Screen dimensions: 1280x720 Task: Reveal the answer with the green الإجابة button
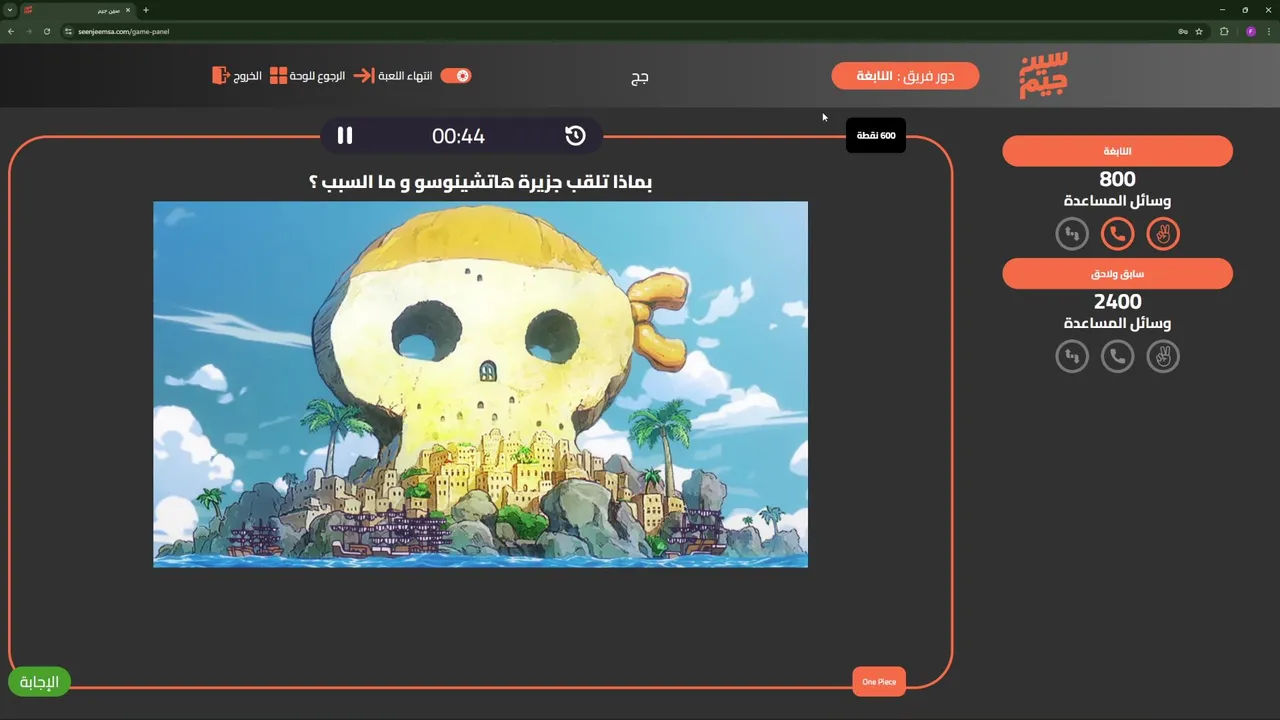point(39,683)
